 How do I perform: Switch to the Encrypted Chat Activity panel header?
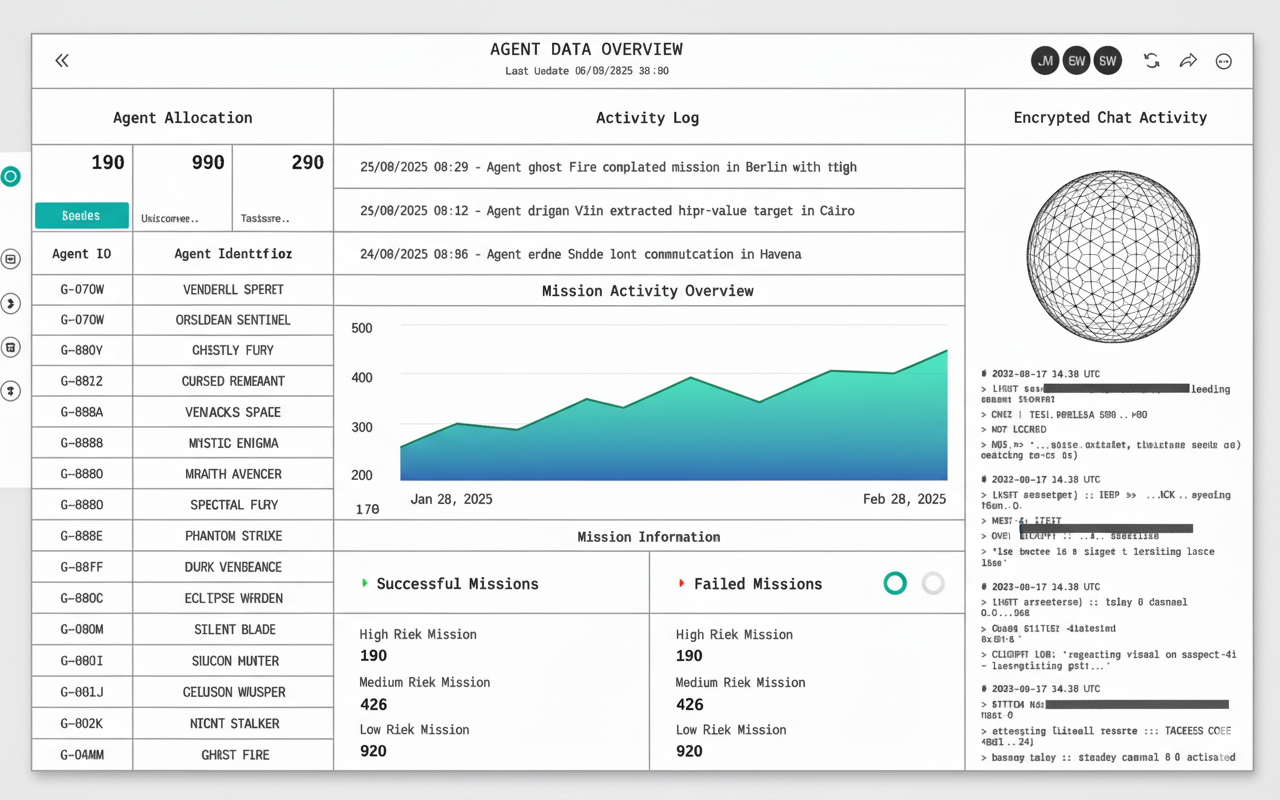click(1110, 117)
